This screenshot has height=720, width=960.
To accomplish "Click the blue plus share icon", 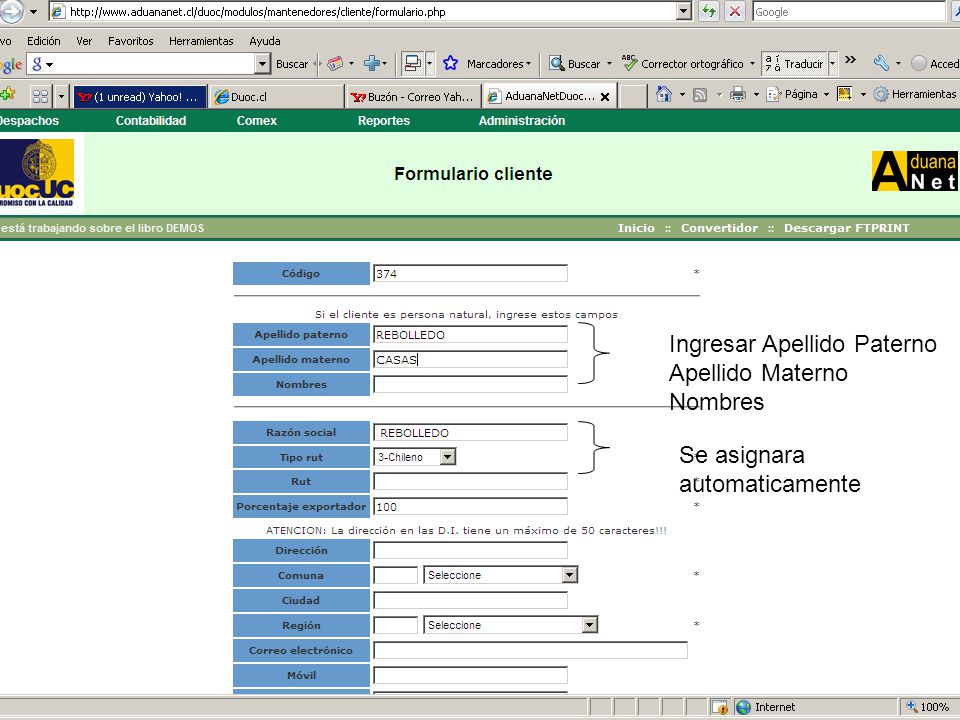I will pos(372,63).
